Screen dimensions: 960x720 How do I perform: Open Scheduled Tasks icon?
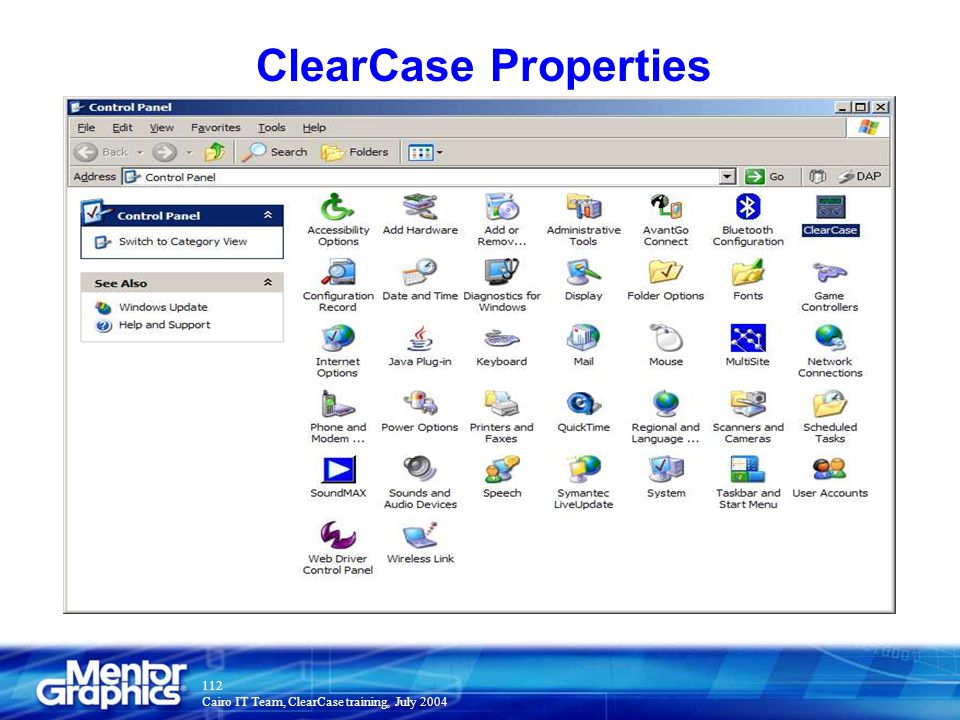tap(830, 404)
